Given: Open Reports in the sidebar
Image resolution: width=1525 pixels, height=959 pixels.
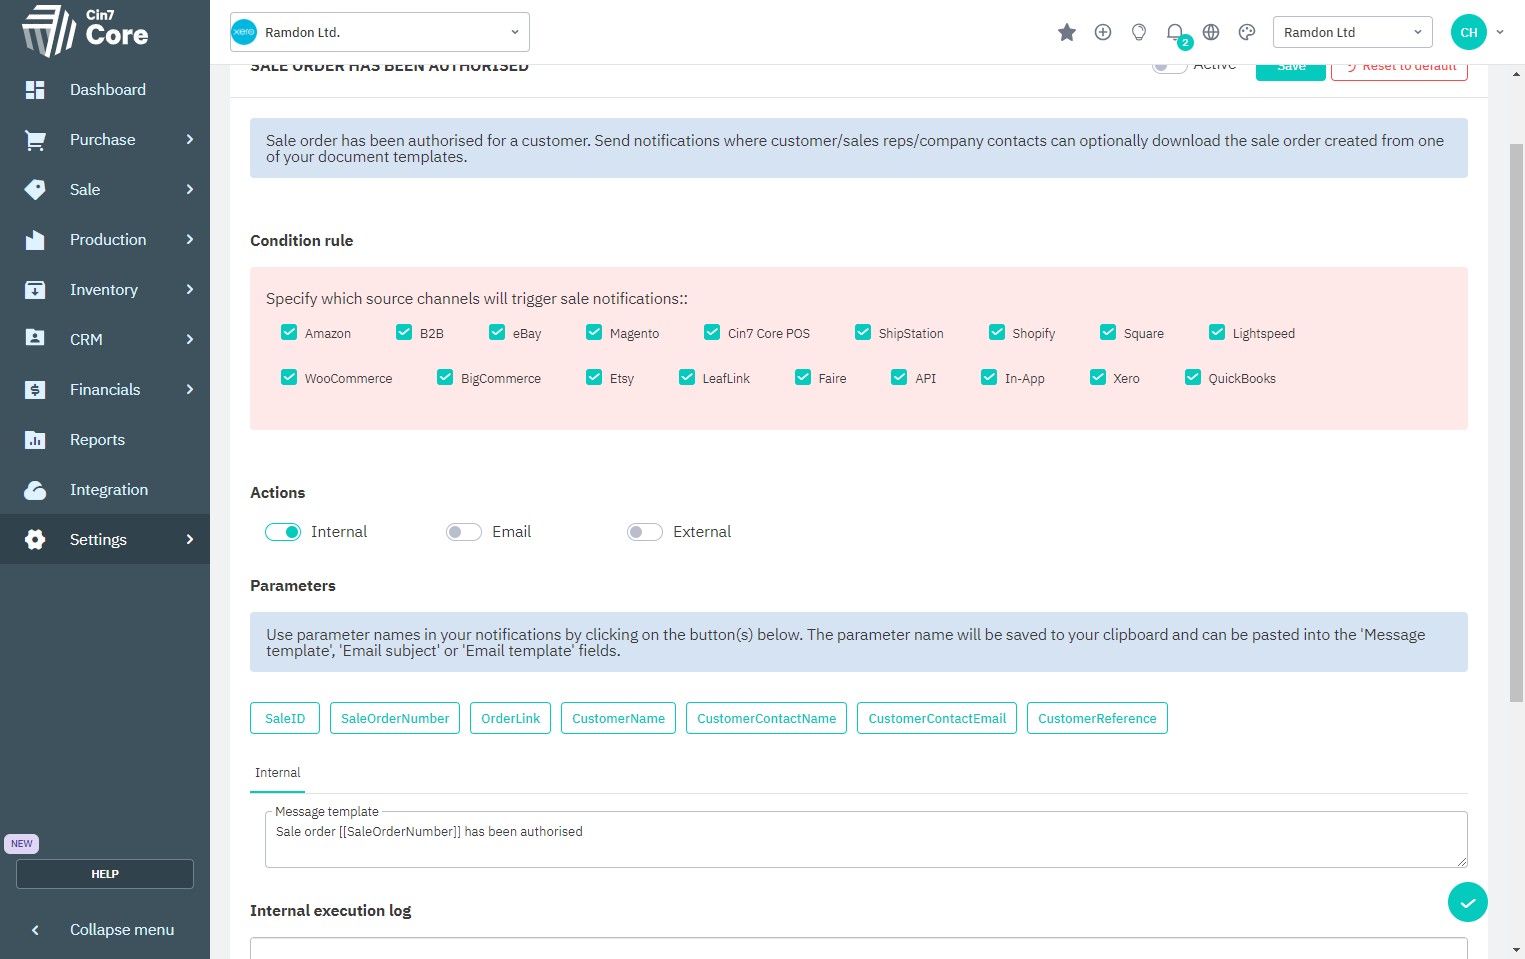Looking at the screenshot, I should pyautogui.click(x=97, y=440).
